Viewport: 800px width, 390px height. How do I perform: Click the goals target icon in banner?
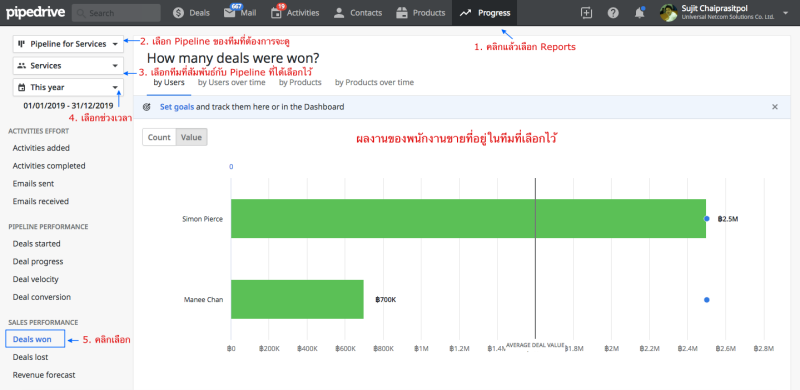coord(147,107)
